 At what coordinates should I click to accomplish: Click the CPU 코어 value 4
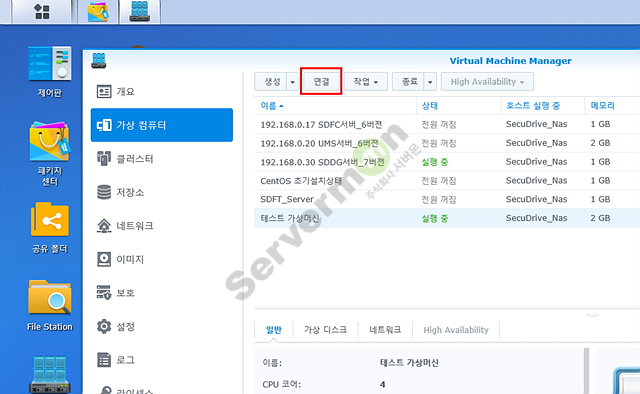click(382, 384)
